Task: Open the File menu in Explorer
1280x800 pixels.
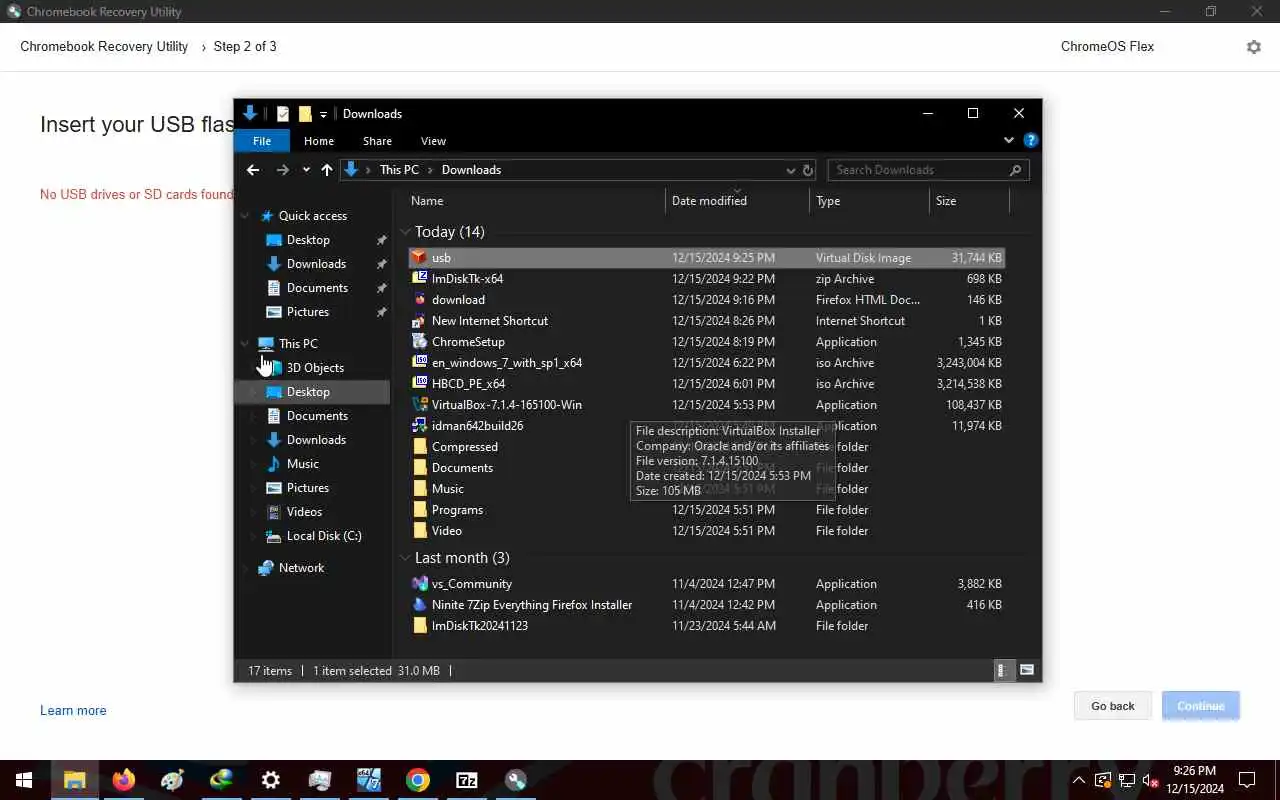Action: (262, 141)
